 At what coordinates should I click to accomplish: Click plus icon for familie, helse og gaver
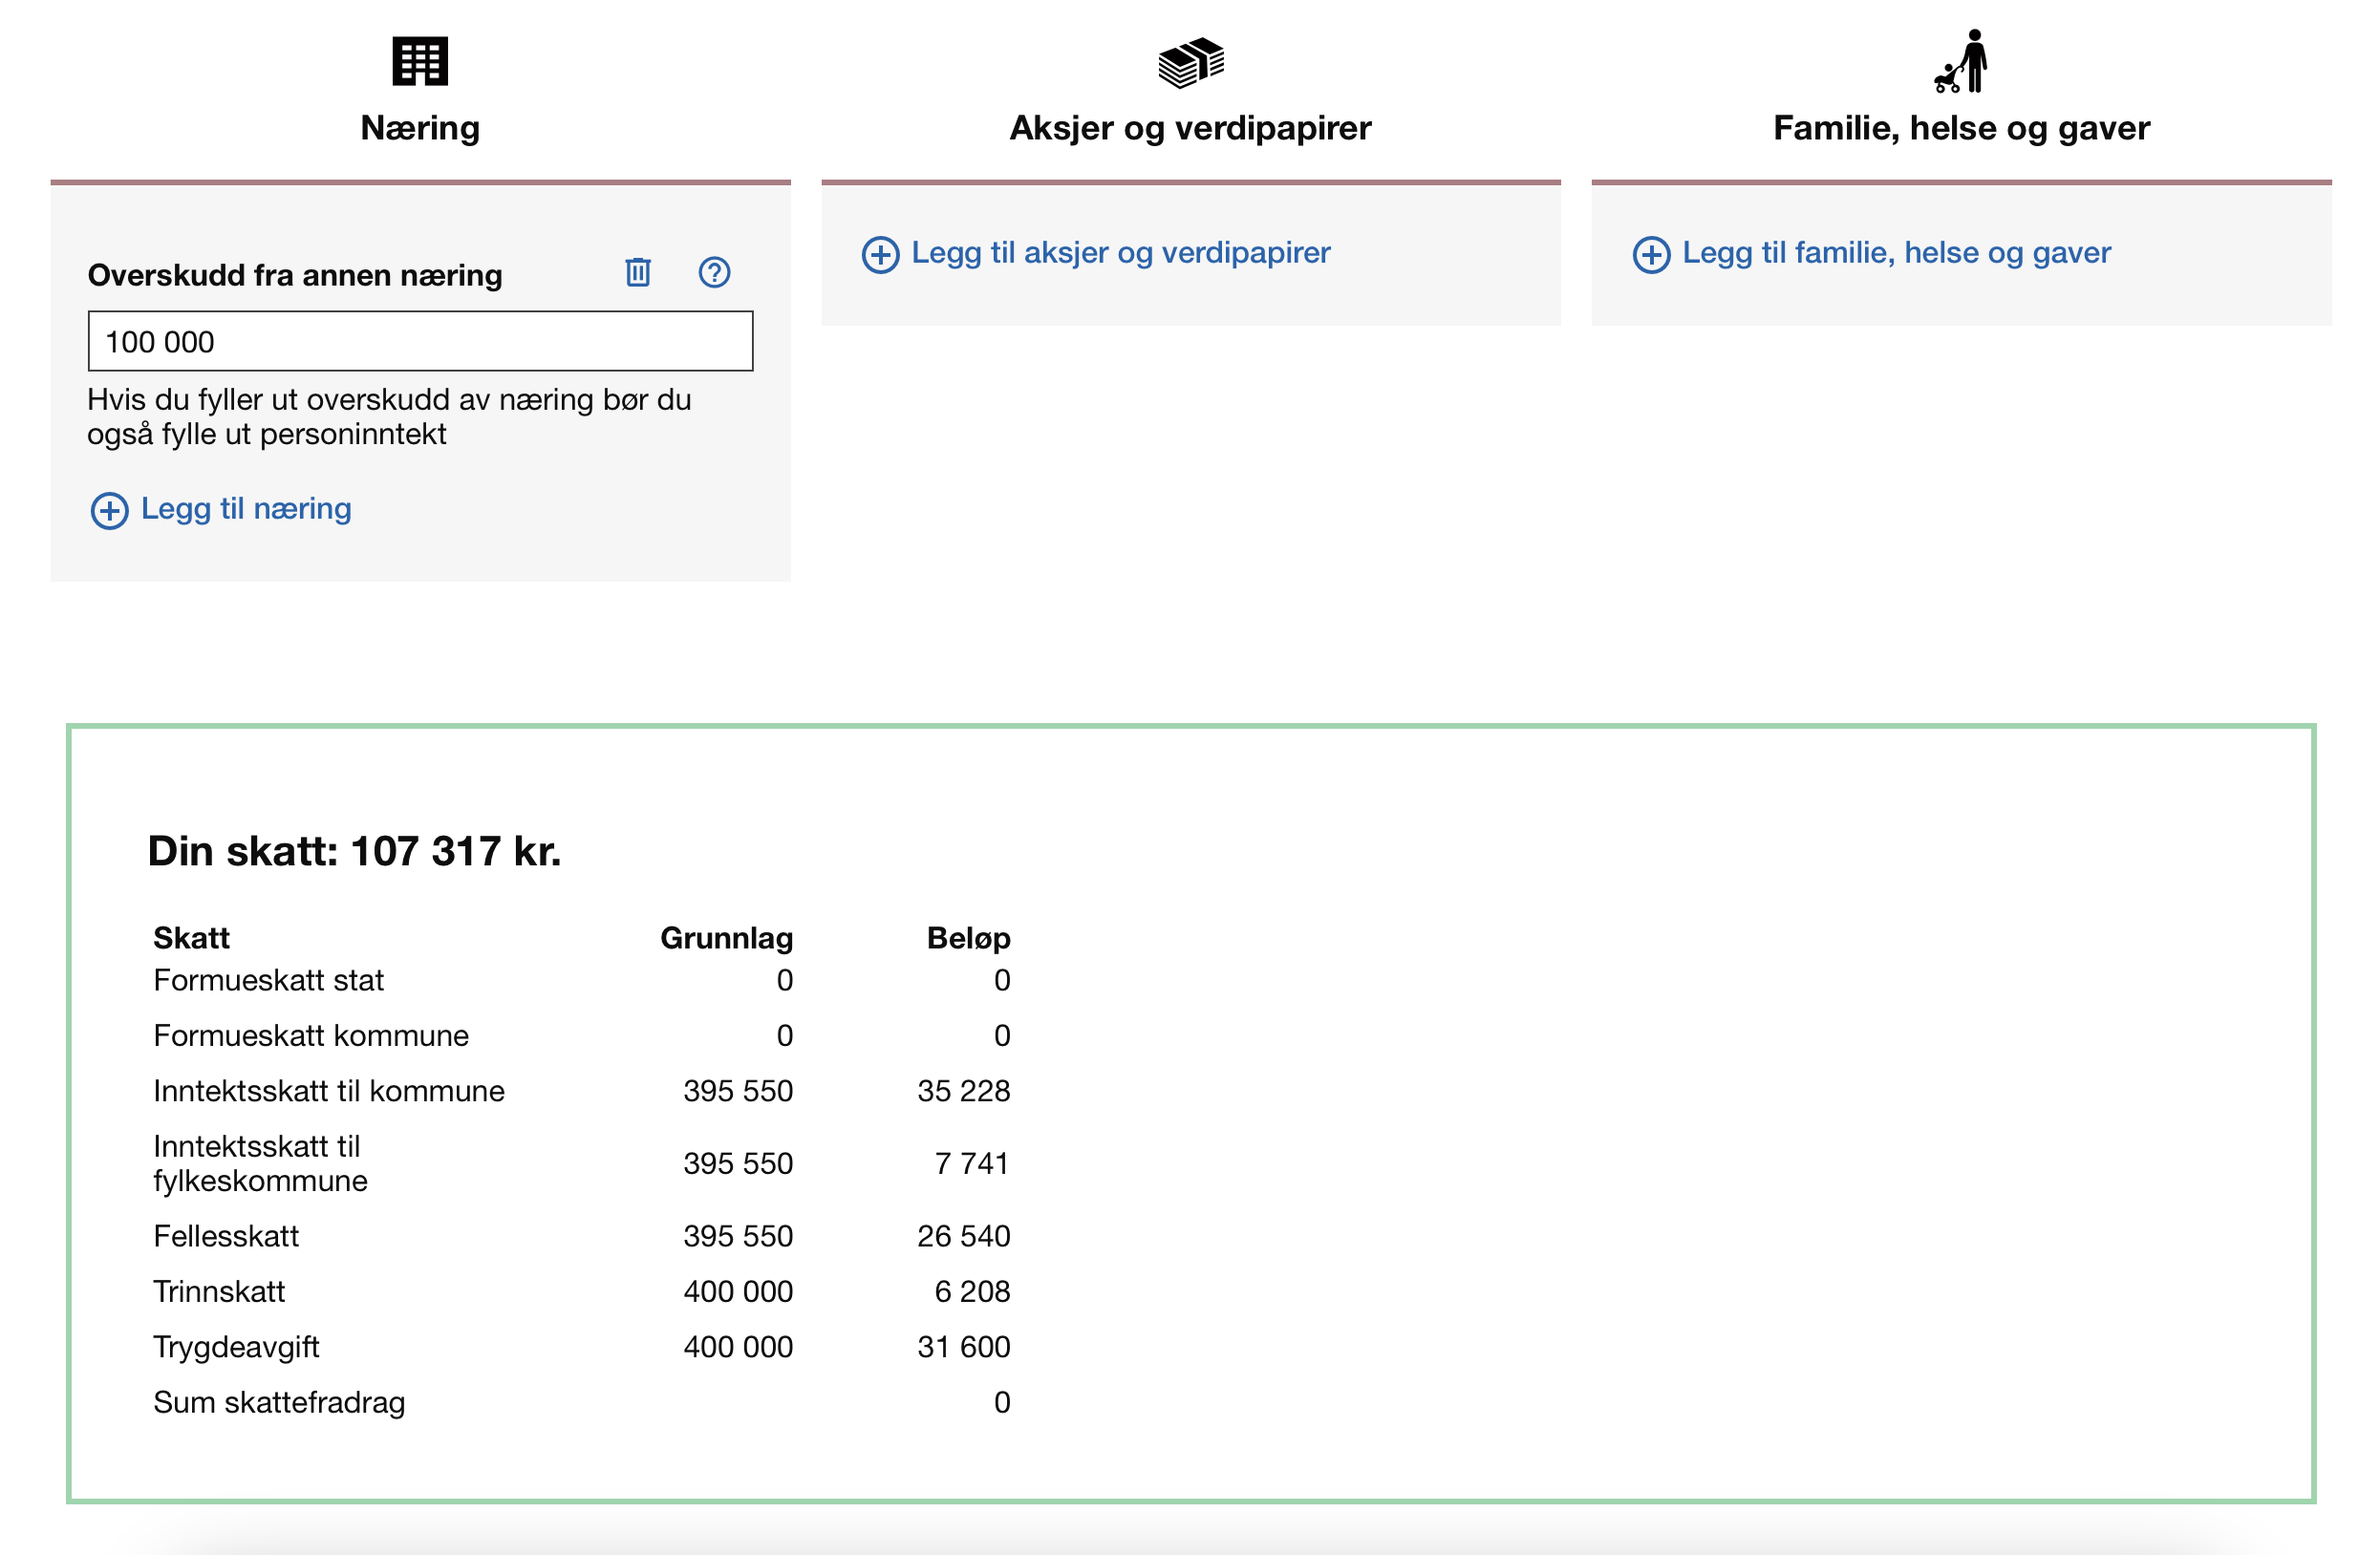coord(1651,255)
